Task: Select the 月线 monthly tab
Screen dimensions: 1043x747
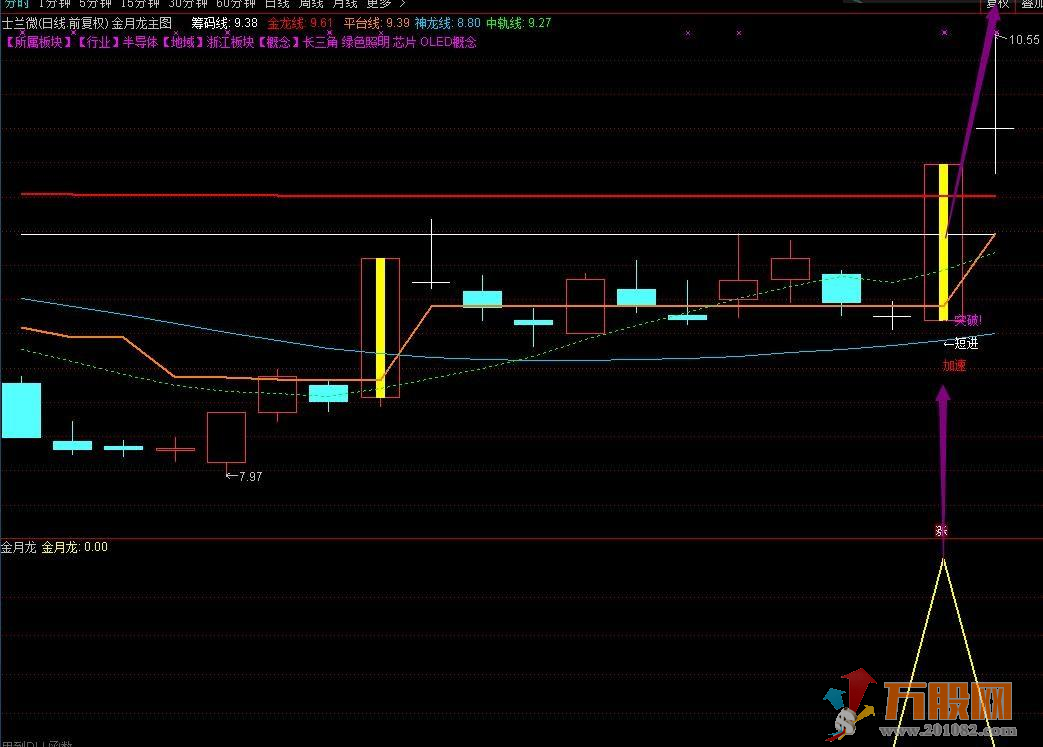Action: [345, 4]
